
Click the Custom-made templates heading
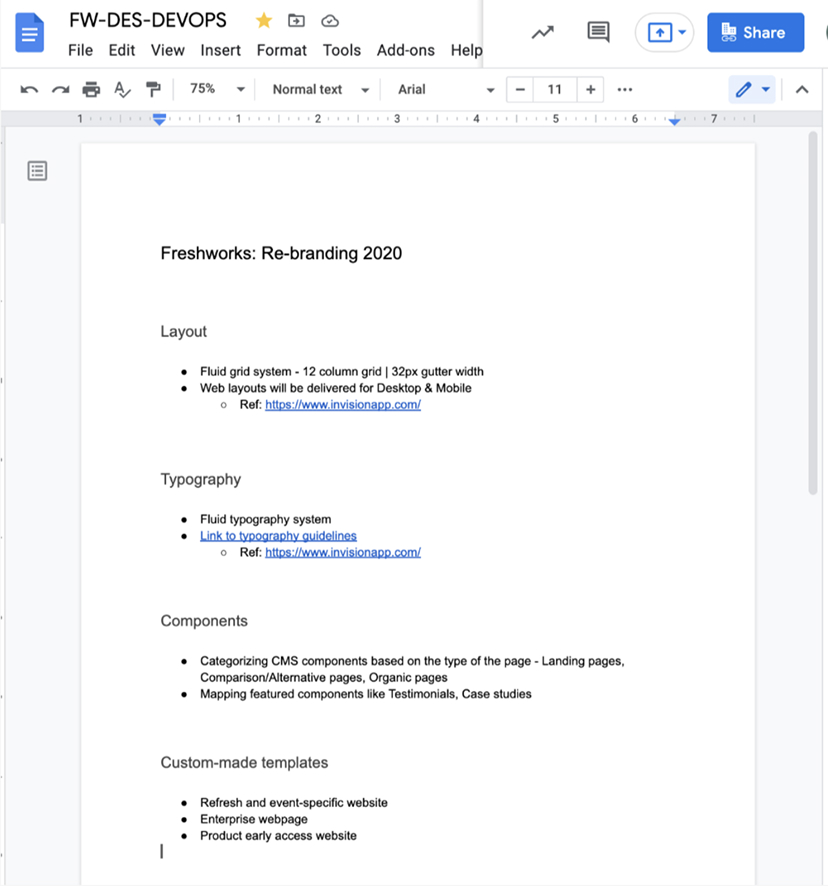pos(244,763)
